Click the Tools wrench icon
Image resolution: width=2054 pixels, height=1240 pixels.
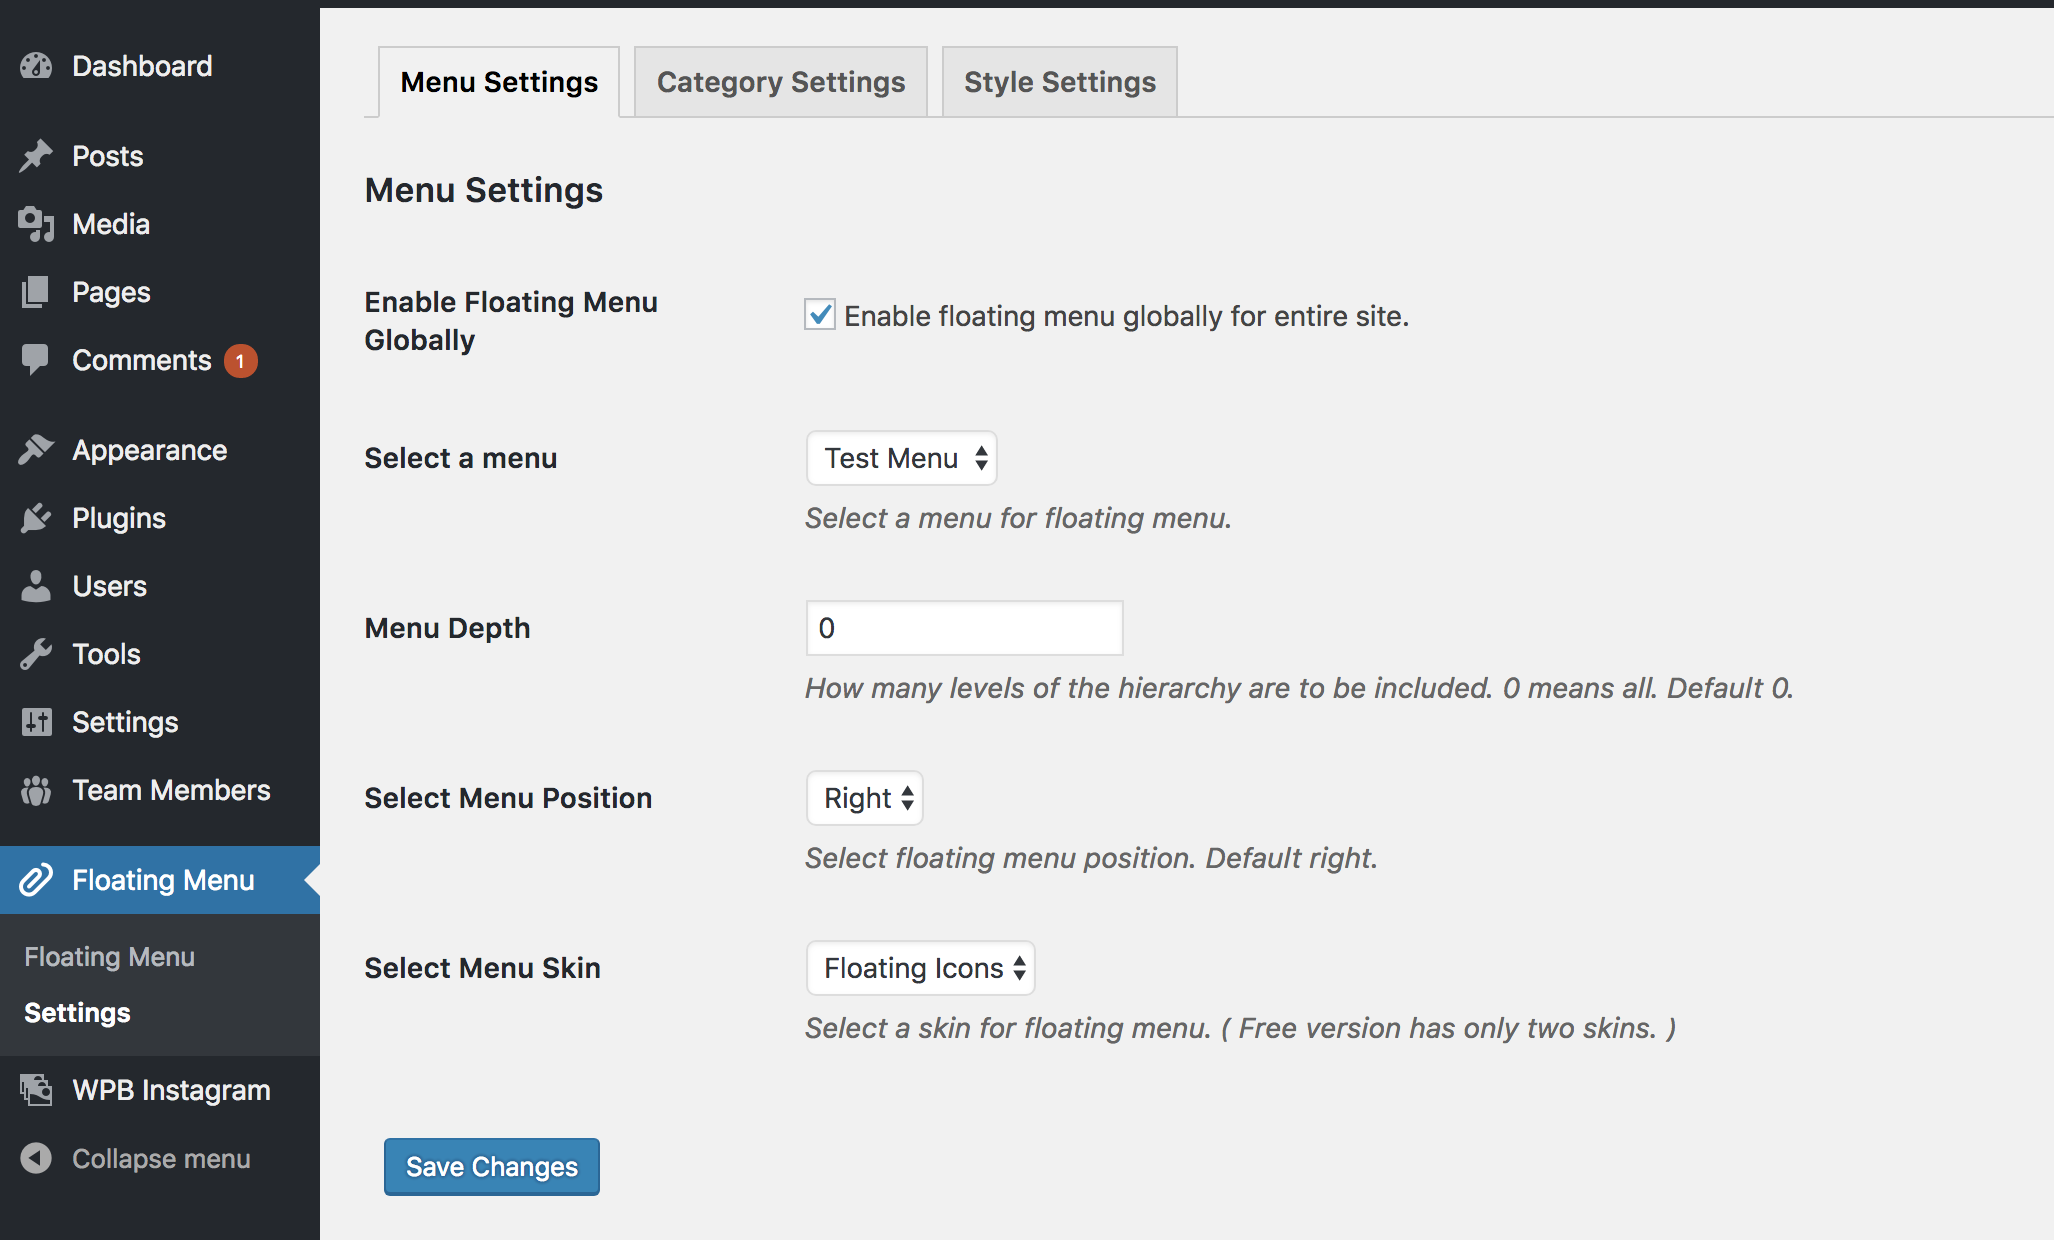pos(36,654)
